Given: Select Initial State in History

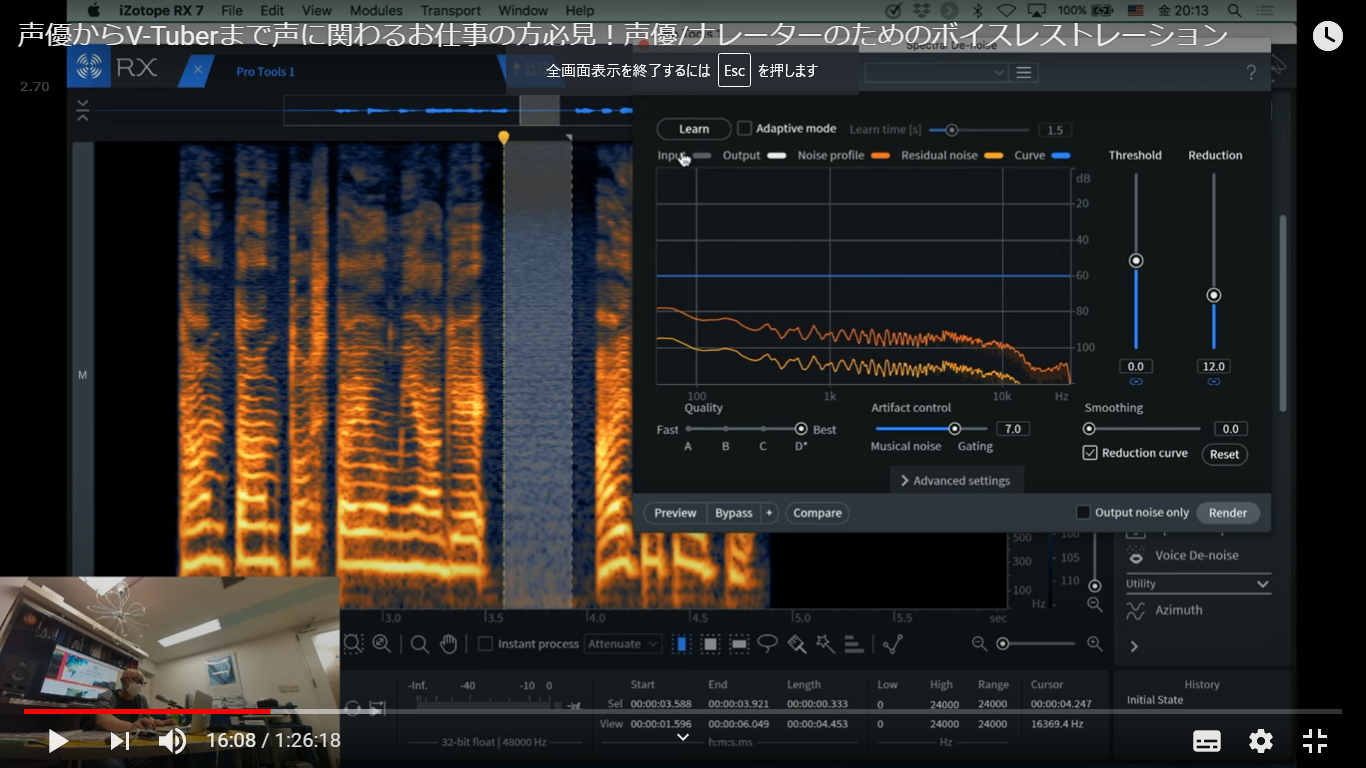Looking at the screenshot, I should pyautogui.click(x=1155, y=700).
